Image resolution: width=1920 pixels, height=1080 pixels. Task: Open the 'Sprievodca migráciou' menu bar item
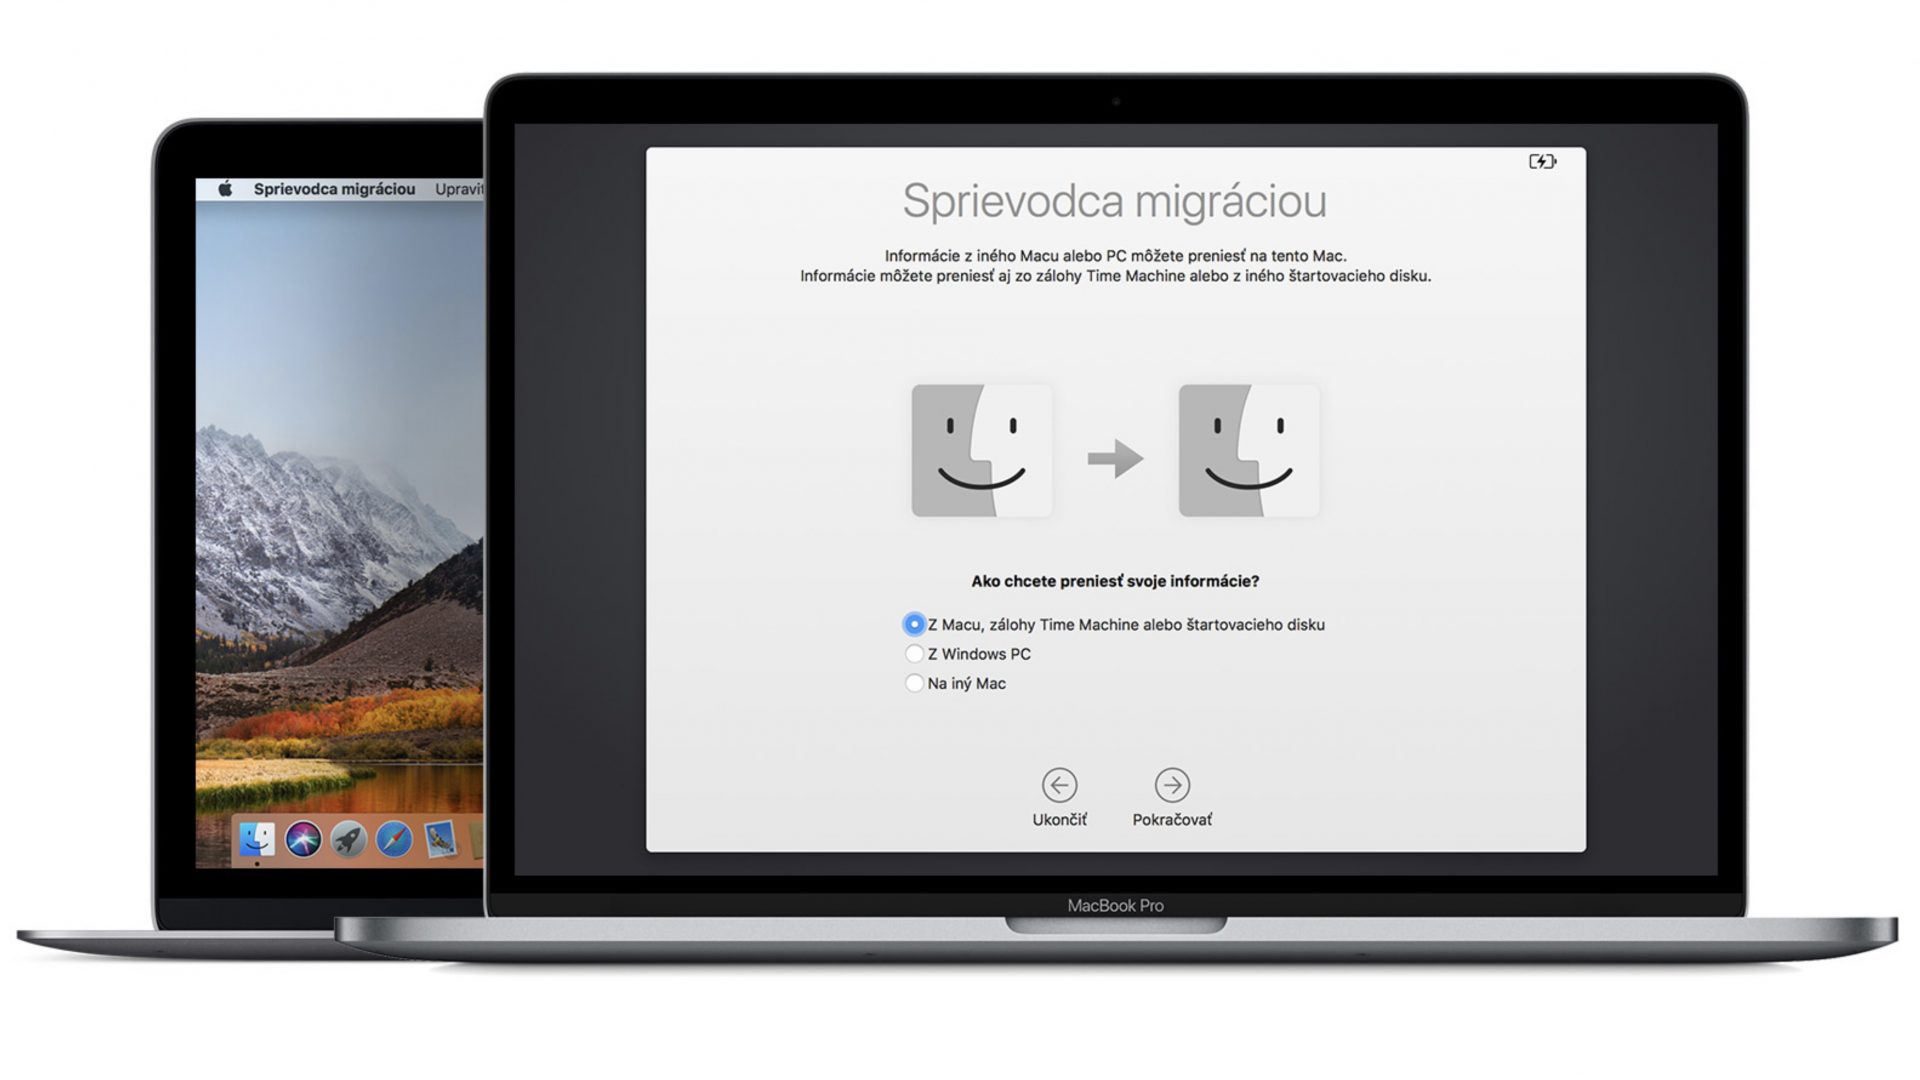[x=334, y=189]
